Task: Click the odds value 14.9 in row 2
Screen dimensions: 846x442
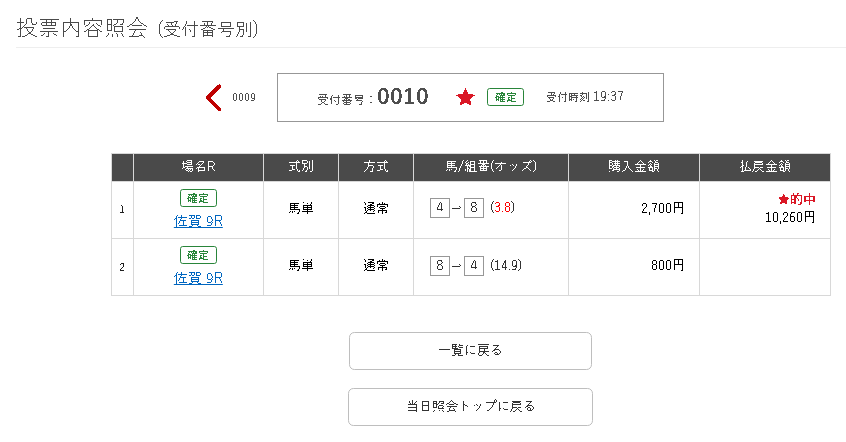Action: tap(506, 265)
